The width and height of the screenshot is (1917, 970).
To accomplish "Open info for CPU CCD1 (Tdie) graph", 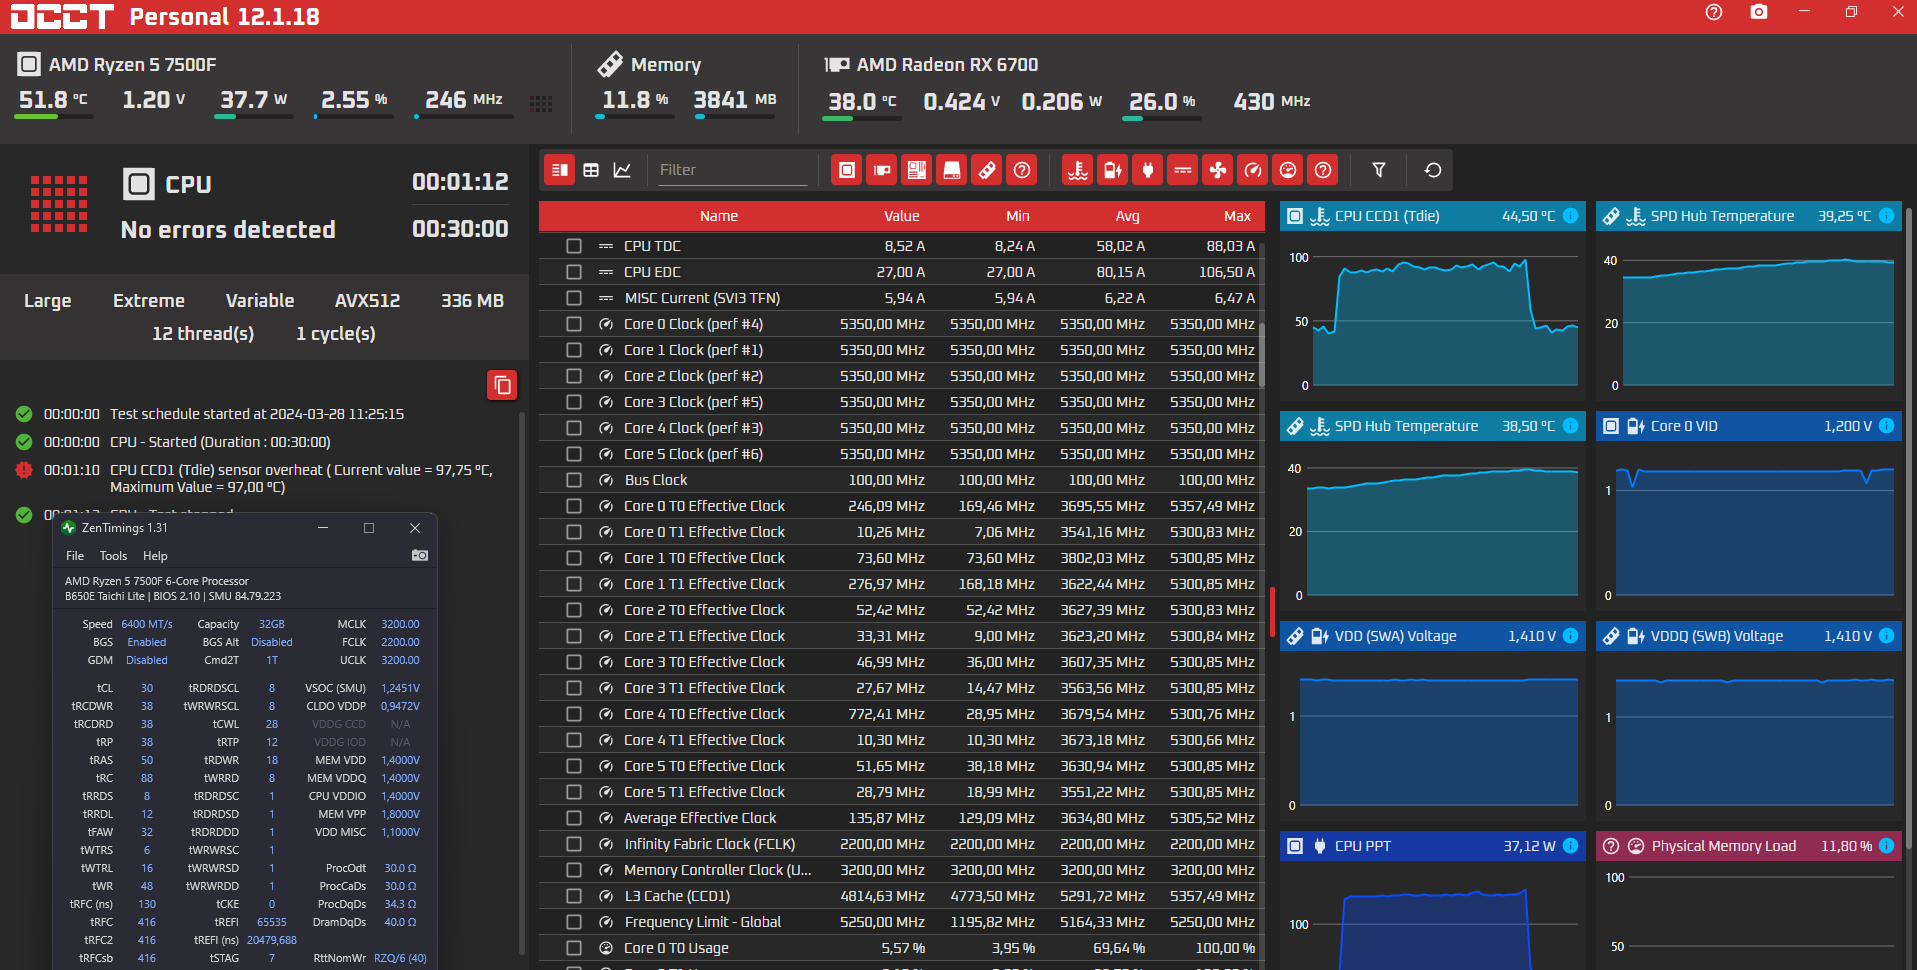I will [x=1570, y=216].
